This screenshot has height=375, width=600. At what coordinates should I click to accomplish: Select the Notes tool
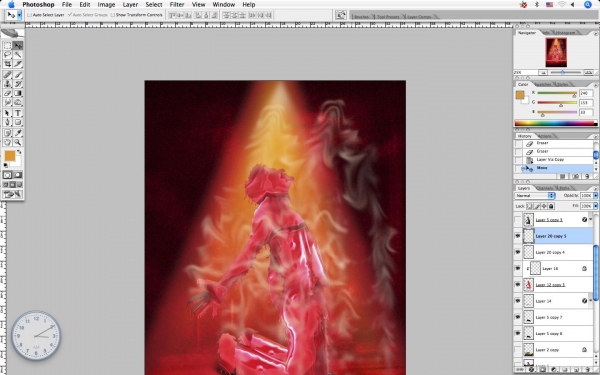click(x=7, y=133)
